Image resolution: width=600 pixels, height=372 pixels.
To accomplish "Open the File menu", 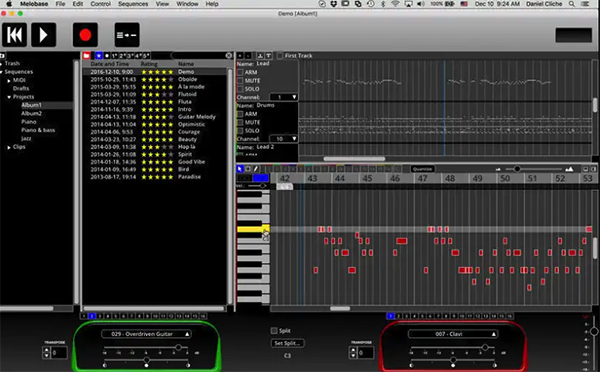I will click(60, 4).
